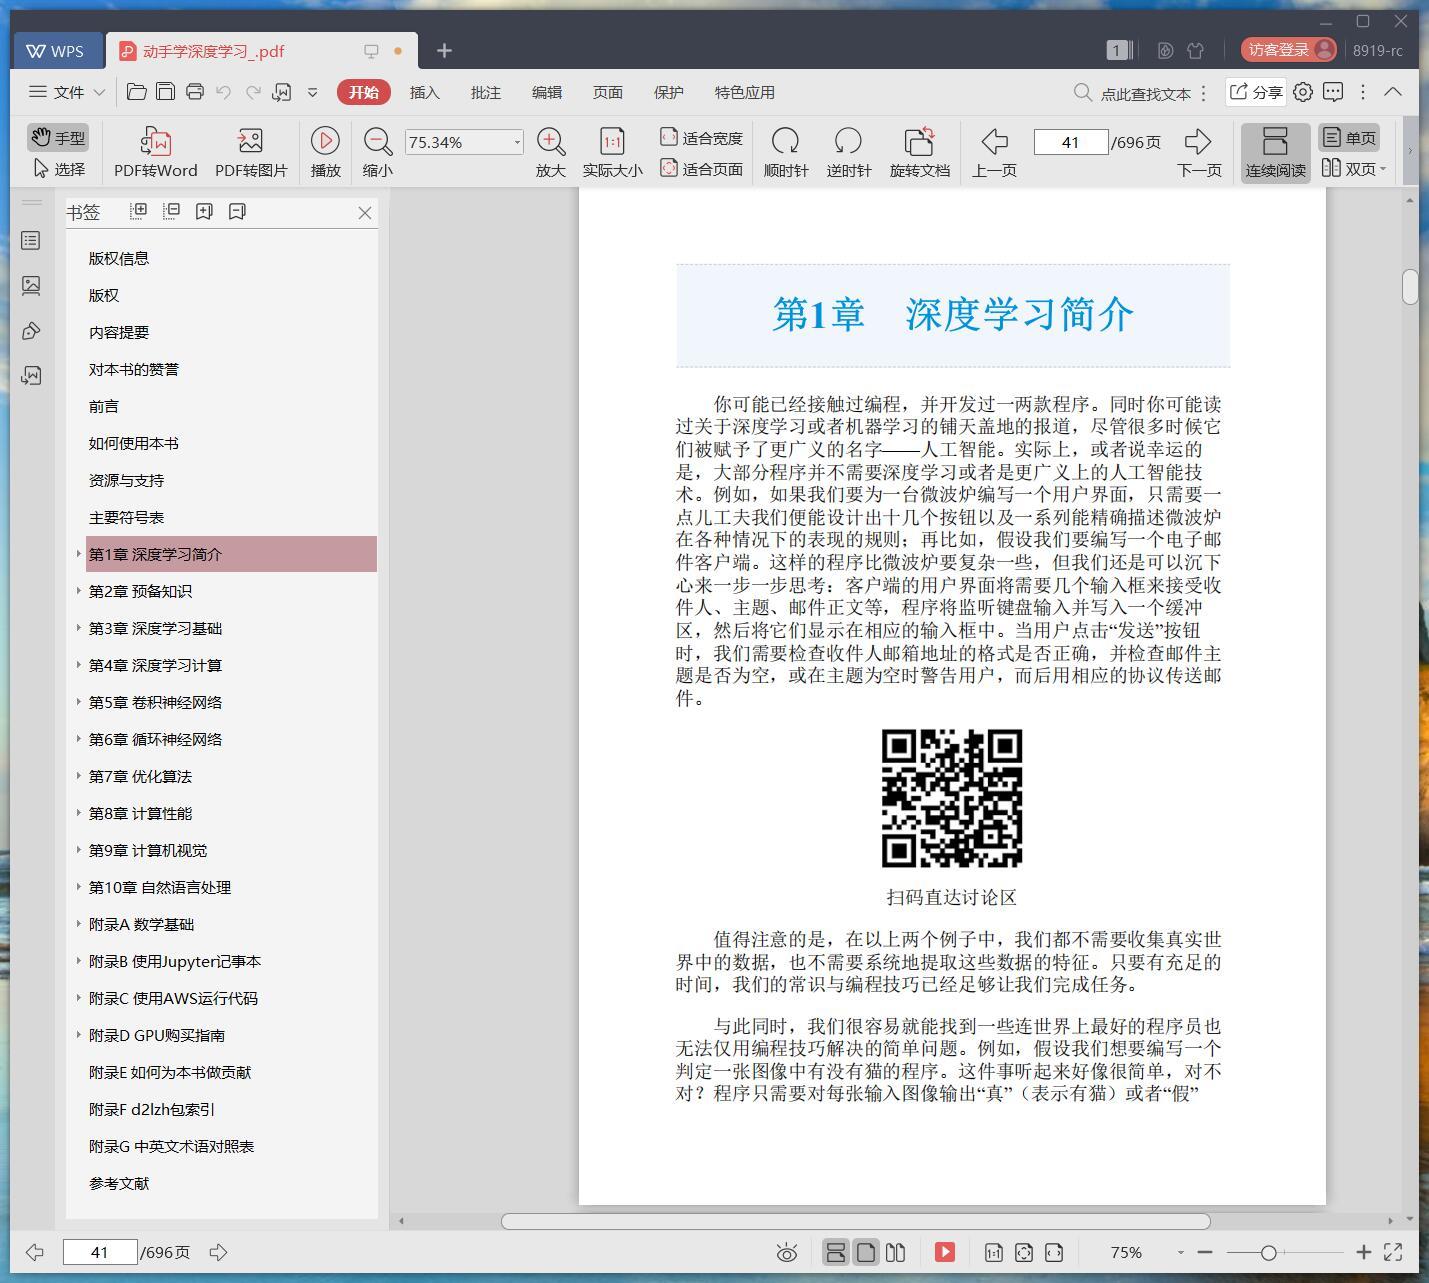Viewport: 1429px width, 1283px height.
Task: Open the 双页 dropdown arrow
Action: (1383, 169)
